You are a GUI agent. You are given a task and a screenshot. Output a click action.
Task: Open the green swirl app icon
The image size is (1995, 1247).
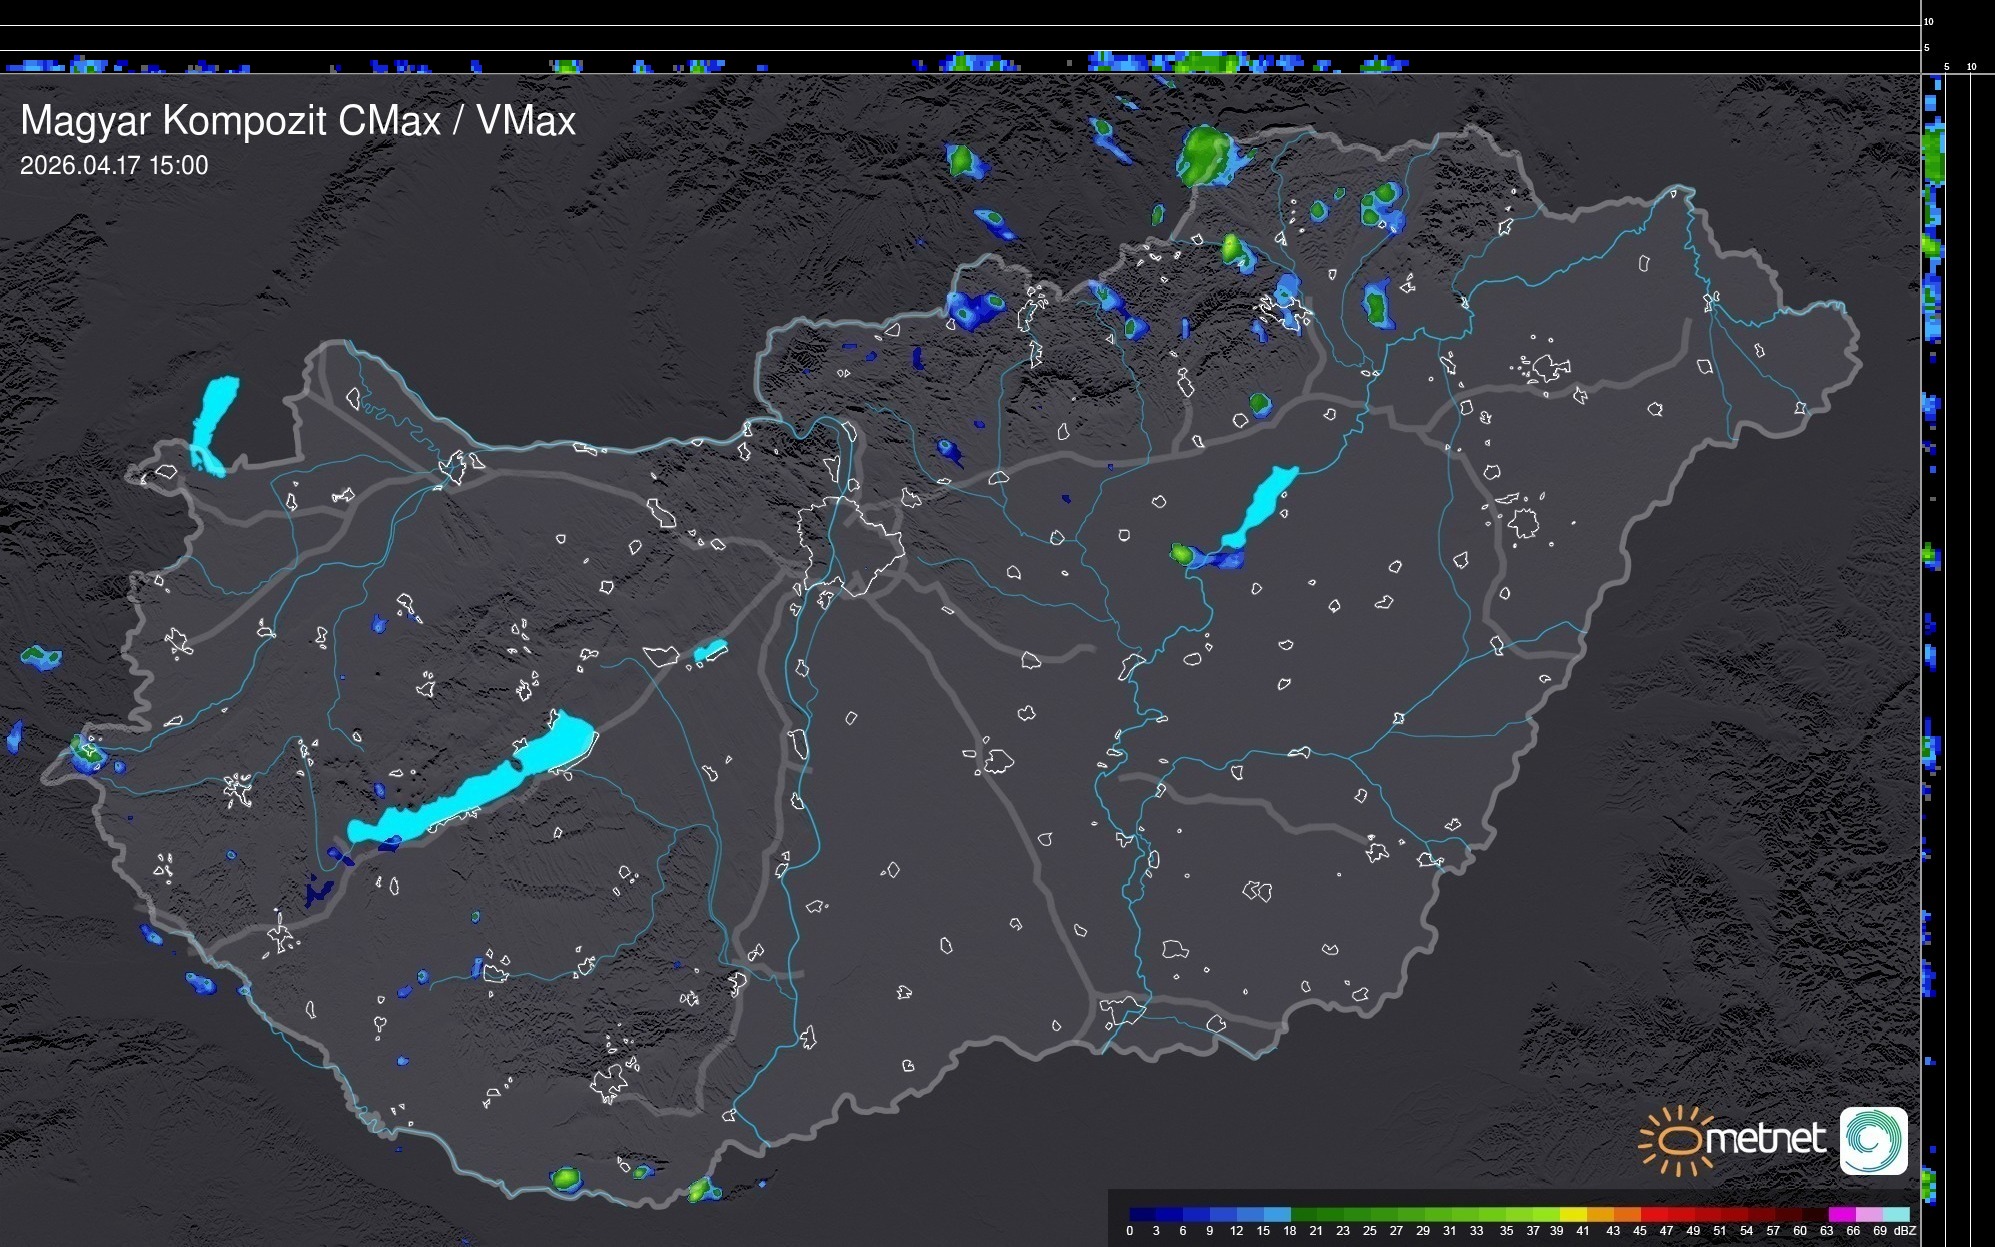click(1873, 1140)
